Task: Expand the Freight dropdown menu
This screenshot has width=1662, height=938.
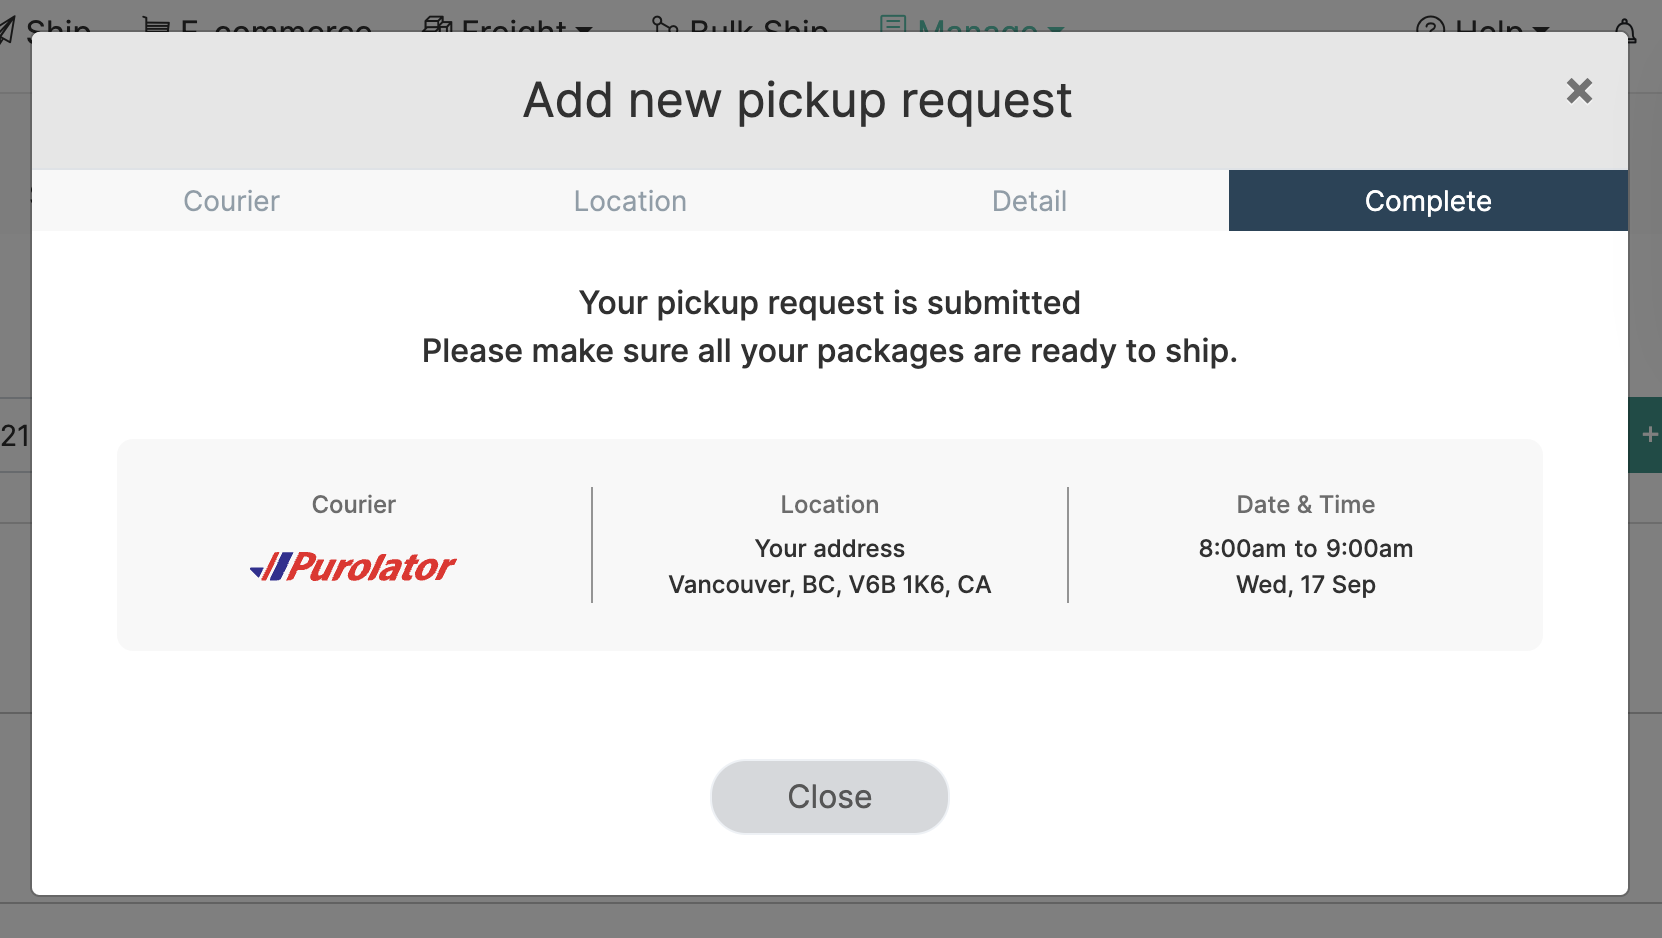Action: point(510,26)
